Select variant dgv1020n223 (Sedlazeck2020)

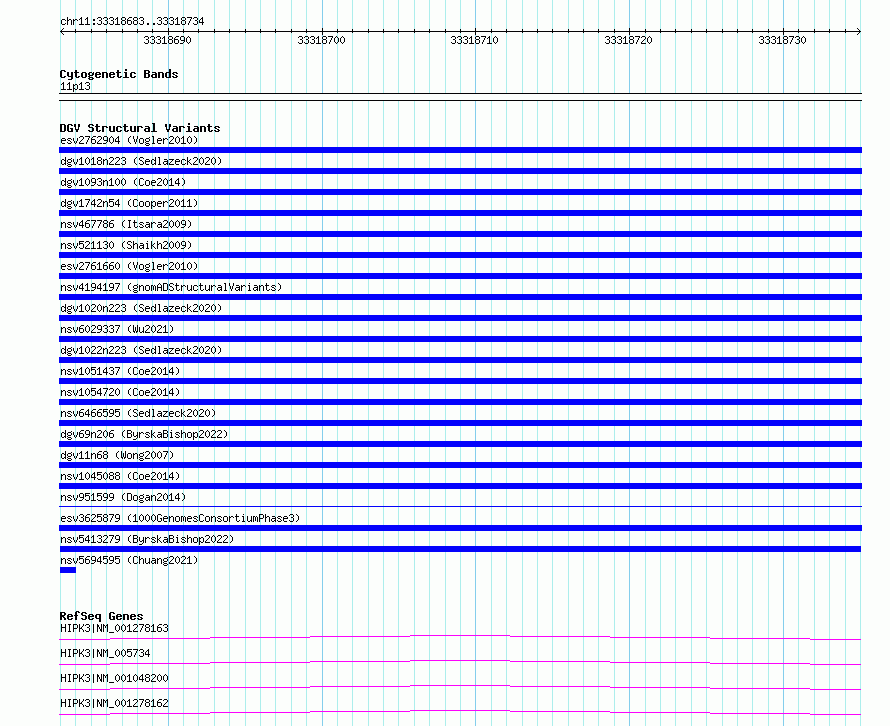click(x=141, y=308)
